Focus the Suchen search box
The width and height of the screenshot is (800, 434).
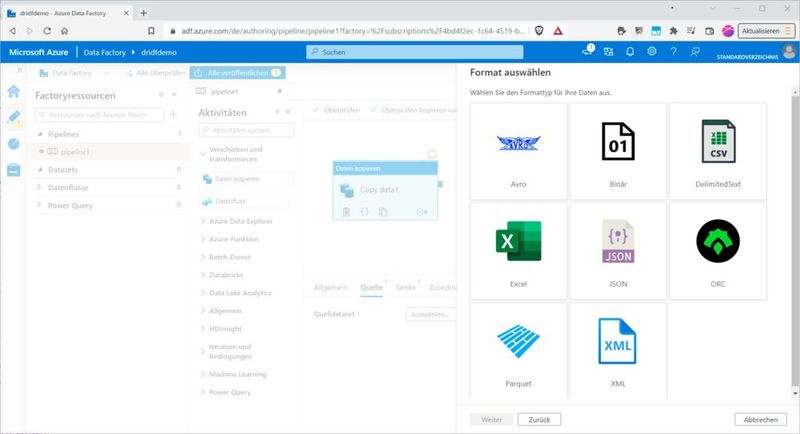click(x=414, y=52)
